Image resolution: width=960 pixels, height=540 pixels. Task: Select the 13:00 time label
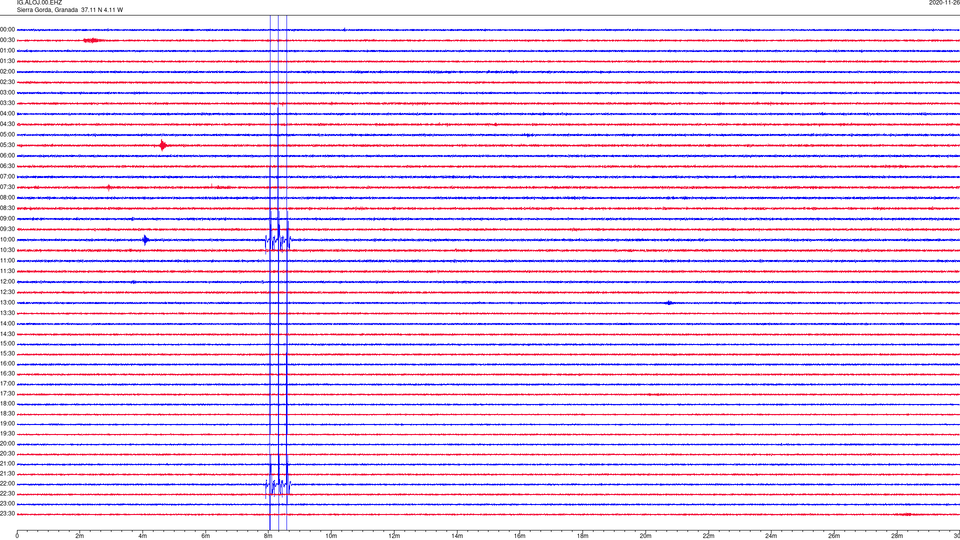coord(7,303)
